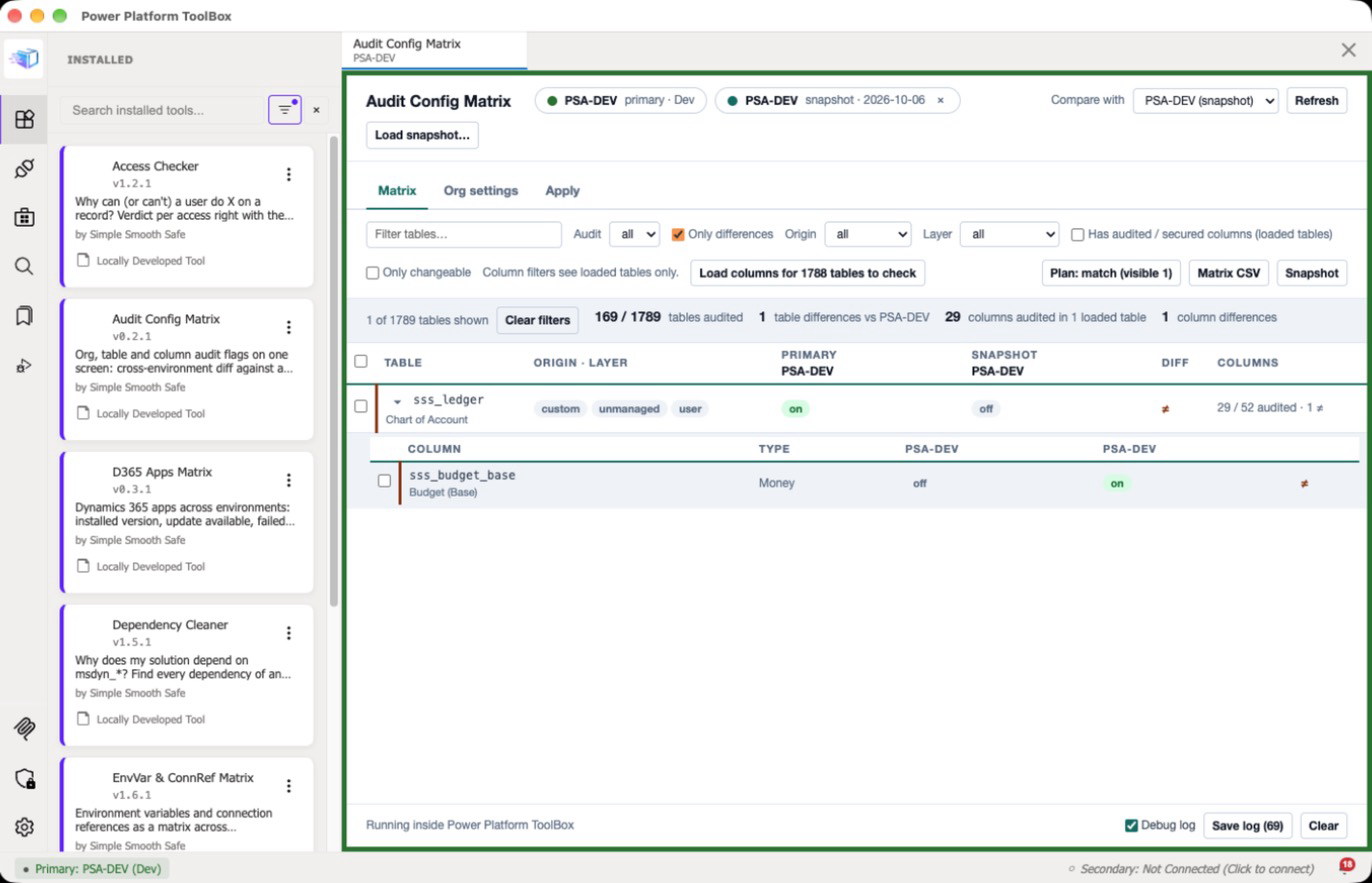Open the shield lock security icon
The image size is (1372, 883).
[x=24, y=778]
